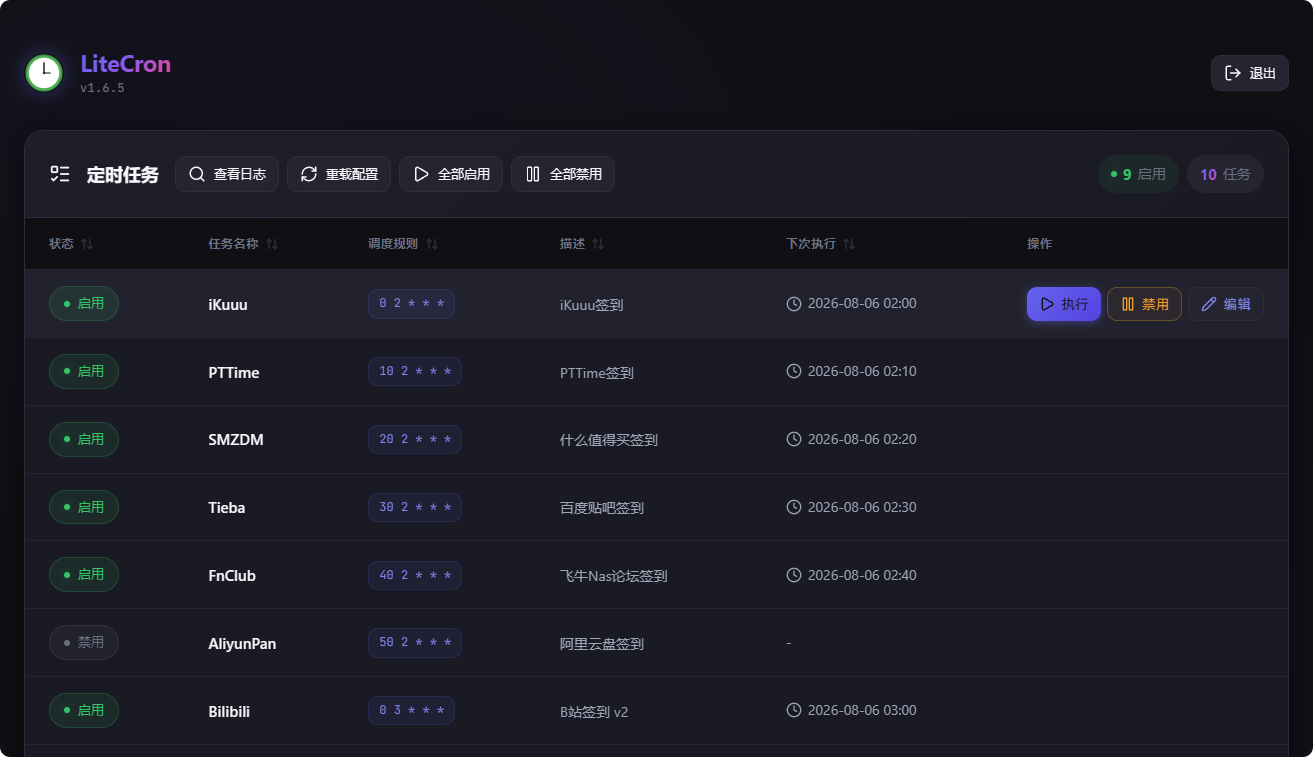Click cron rule "0 3 * * *"
The height and width of the screenshot is (757, 1313).
[411, 711]
